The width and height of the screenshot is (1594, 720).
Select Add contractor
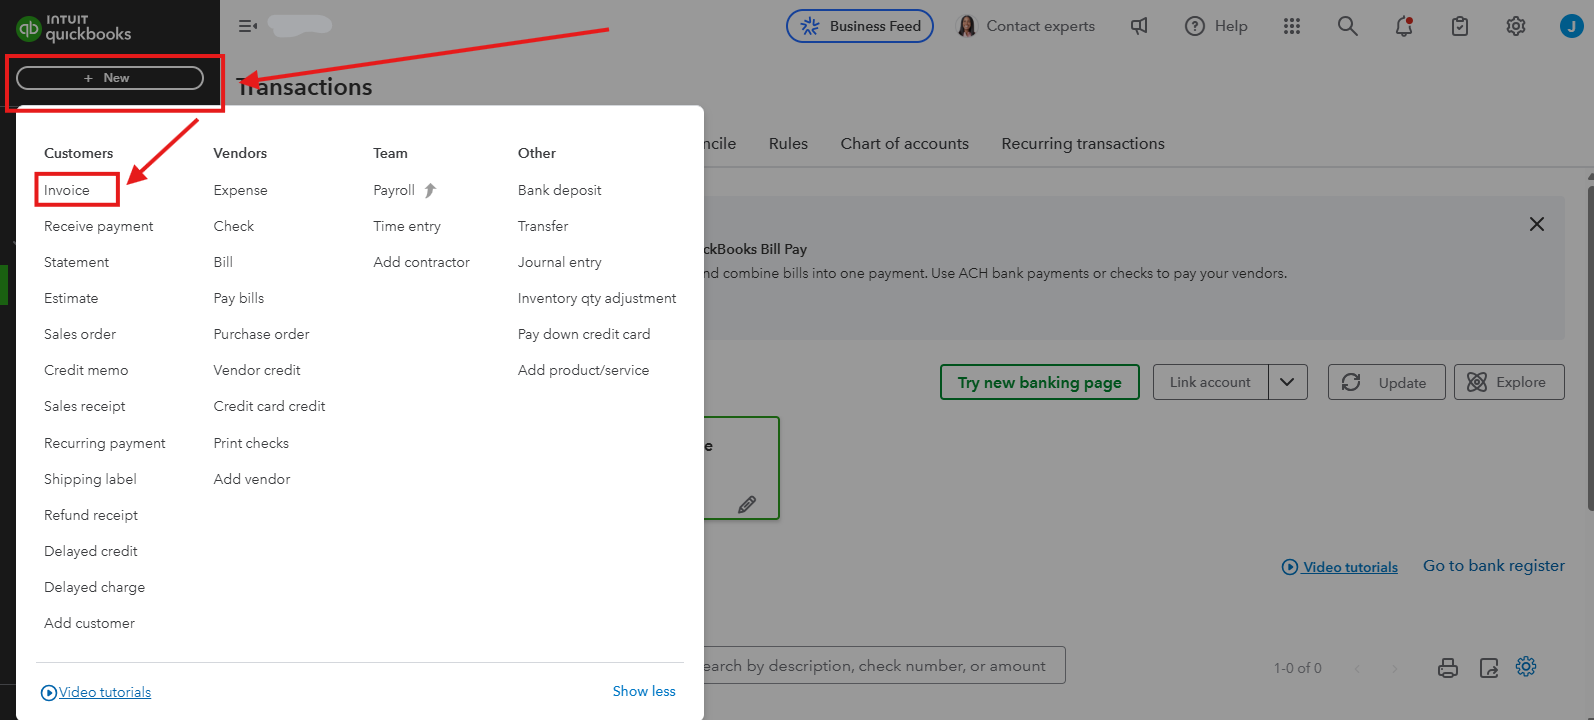[x=422, y=262]
